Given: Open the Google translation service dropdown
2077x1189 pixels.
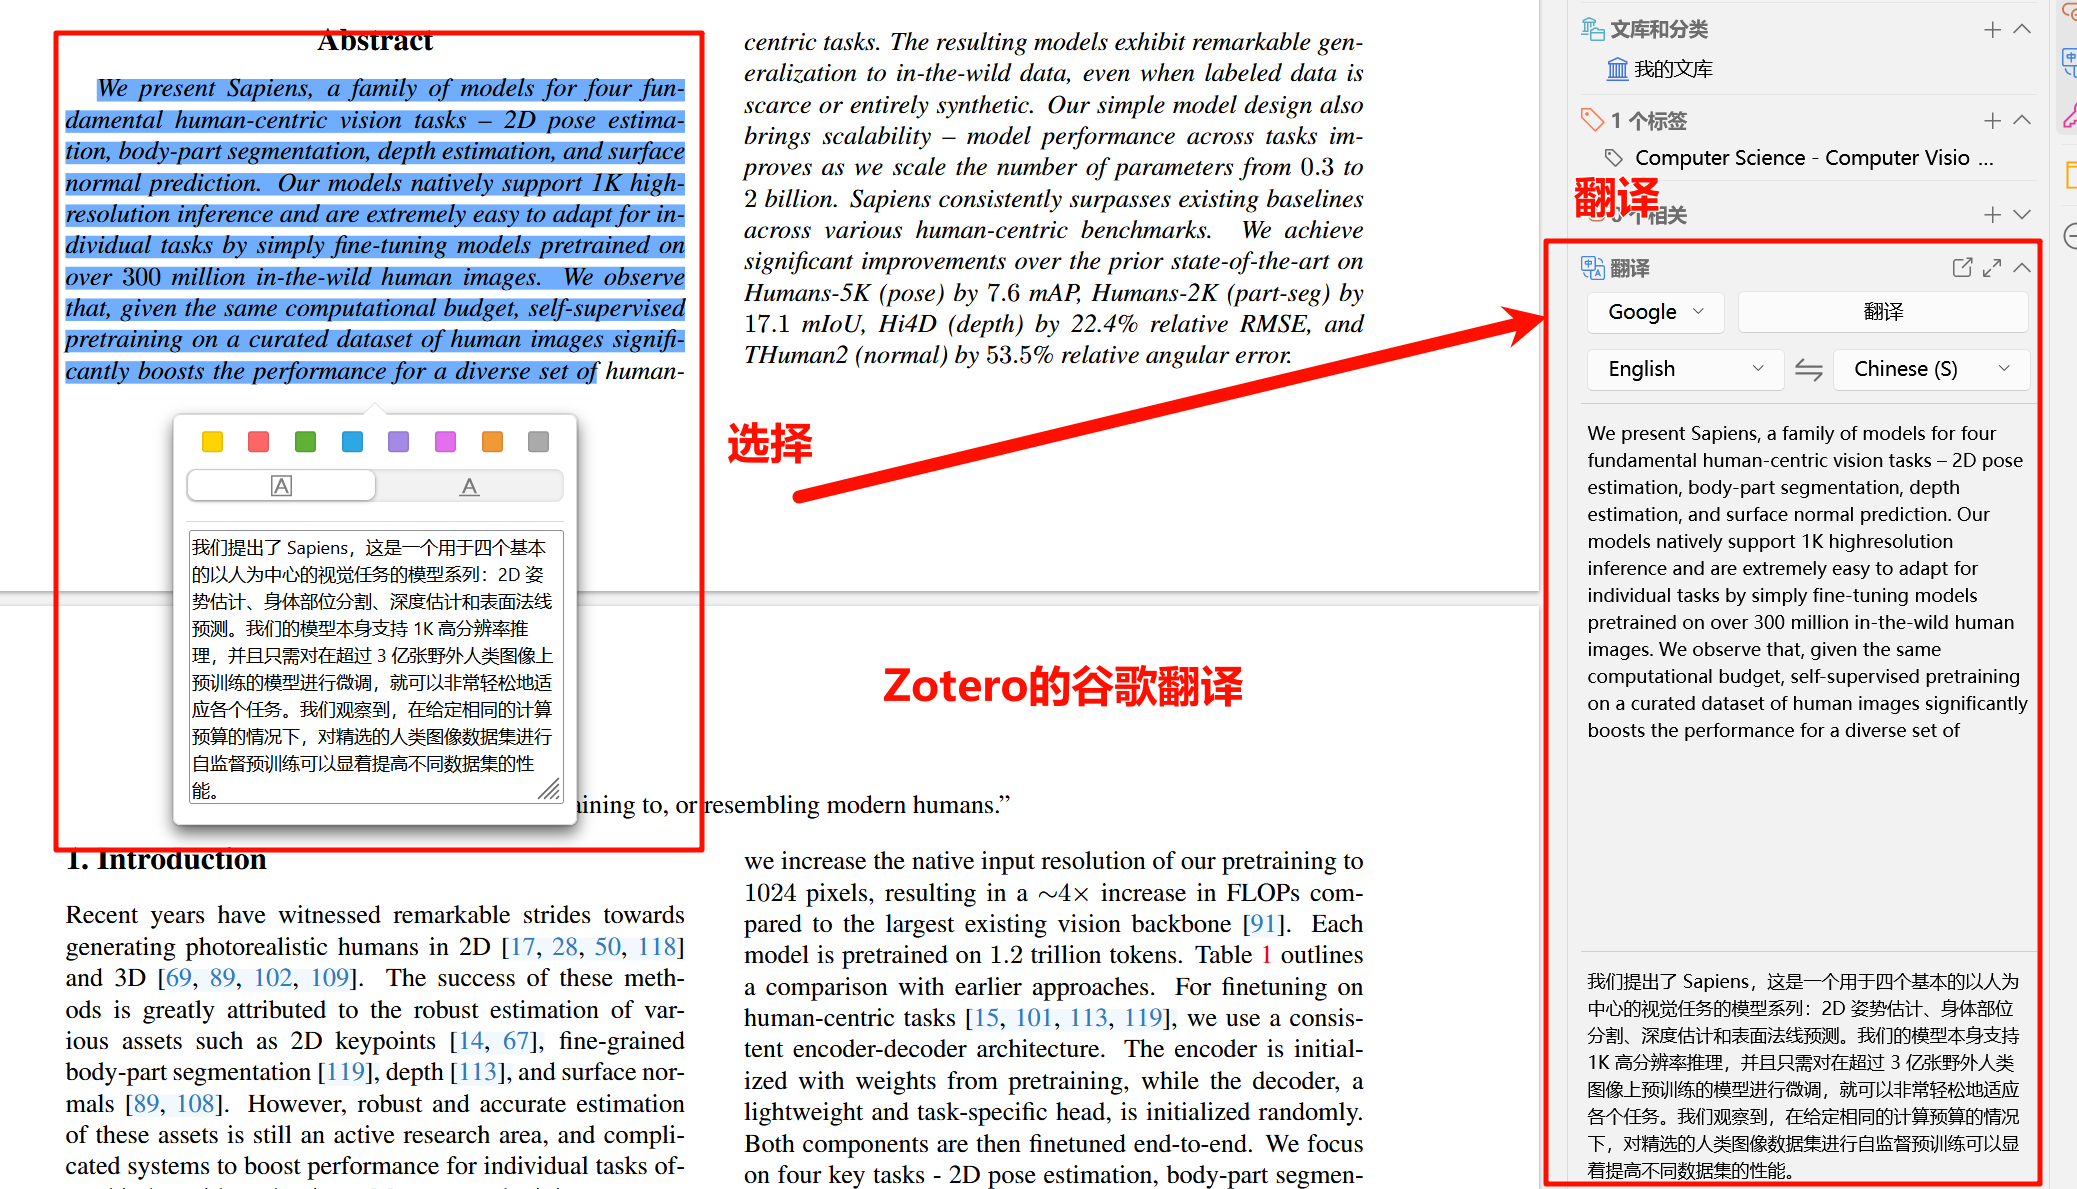Looking at the screenshot, I should tap(1655, 312).
